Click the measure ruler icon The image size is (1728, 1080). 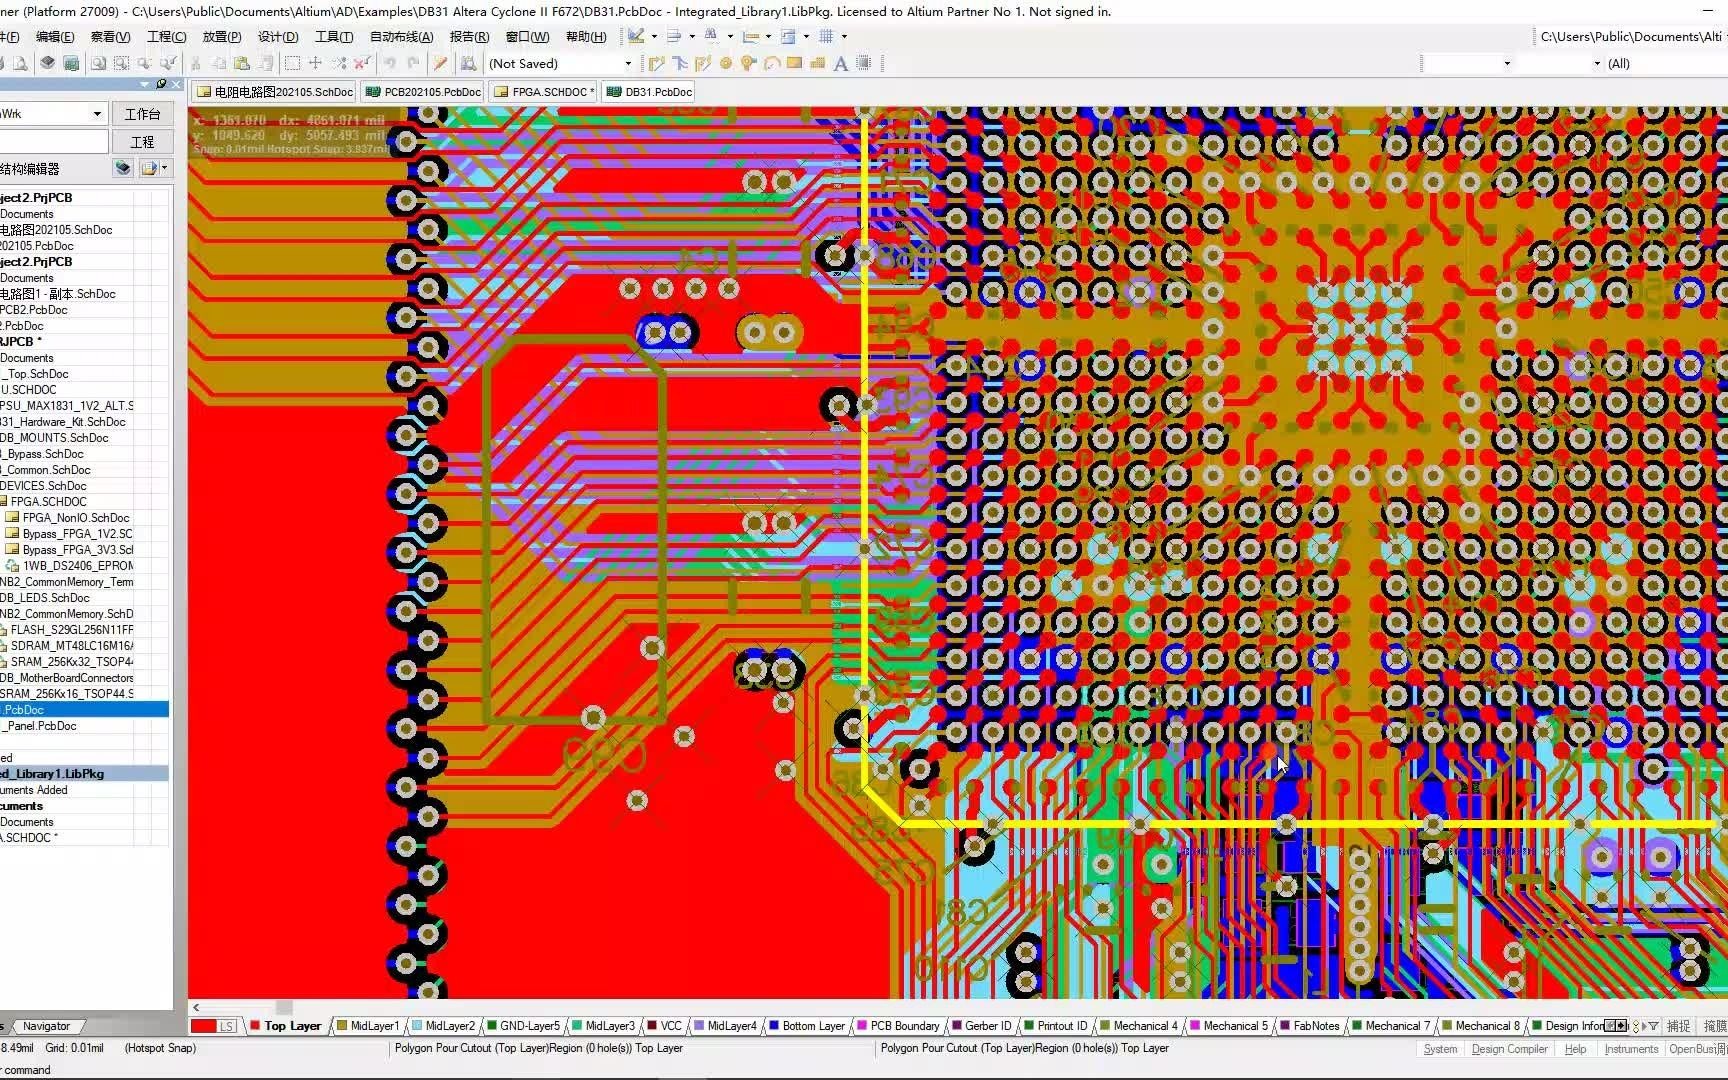pos(752,38)
